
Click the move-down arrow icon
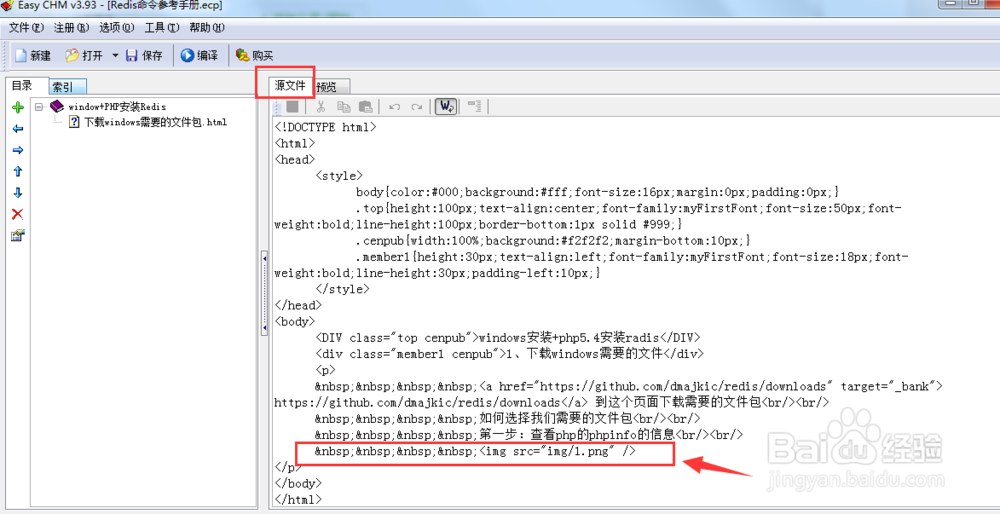18,193
